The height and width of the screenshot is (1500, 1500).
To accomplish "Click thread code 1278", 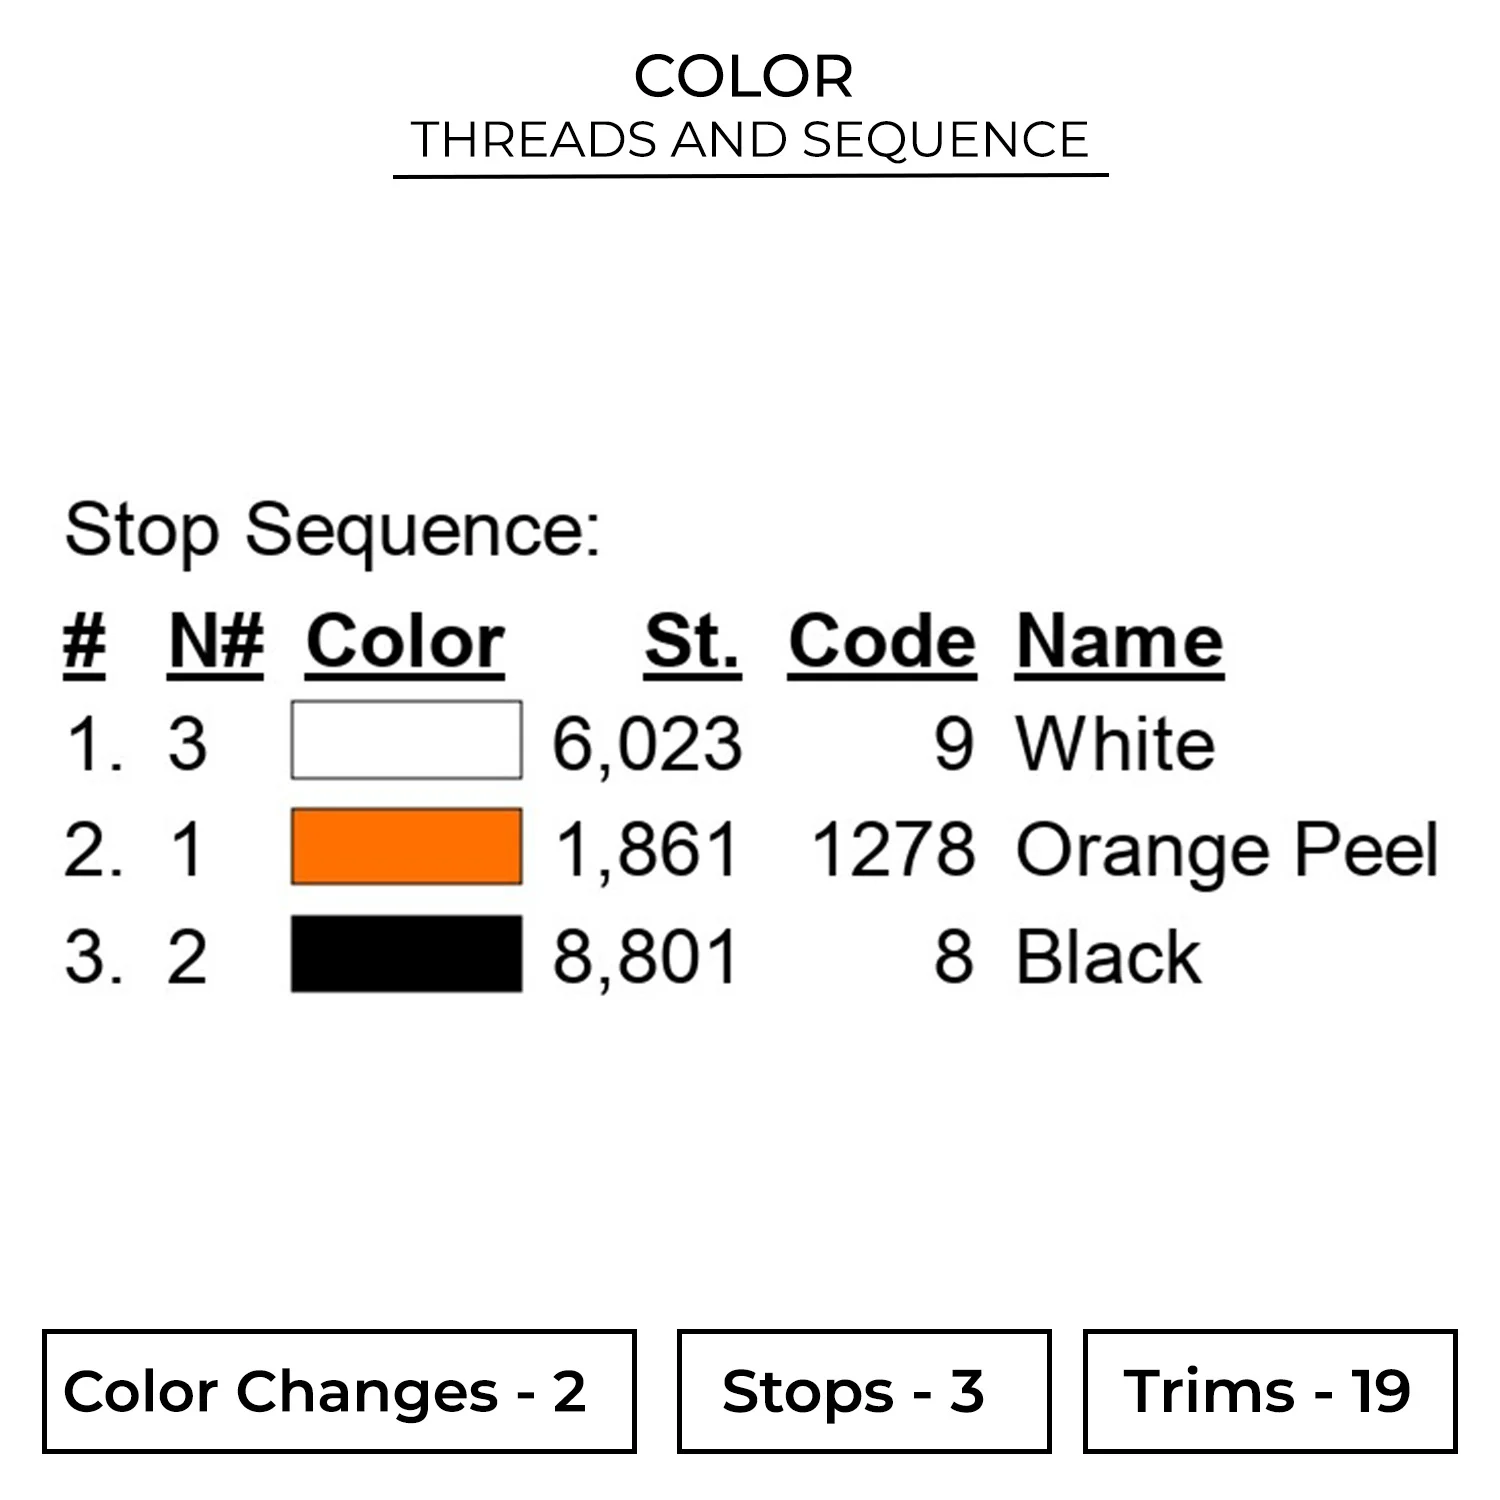I will [892, 851].
